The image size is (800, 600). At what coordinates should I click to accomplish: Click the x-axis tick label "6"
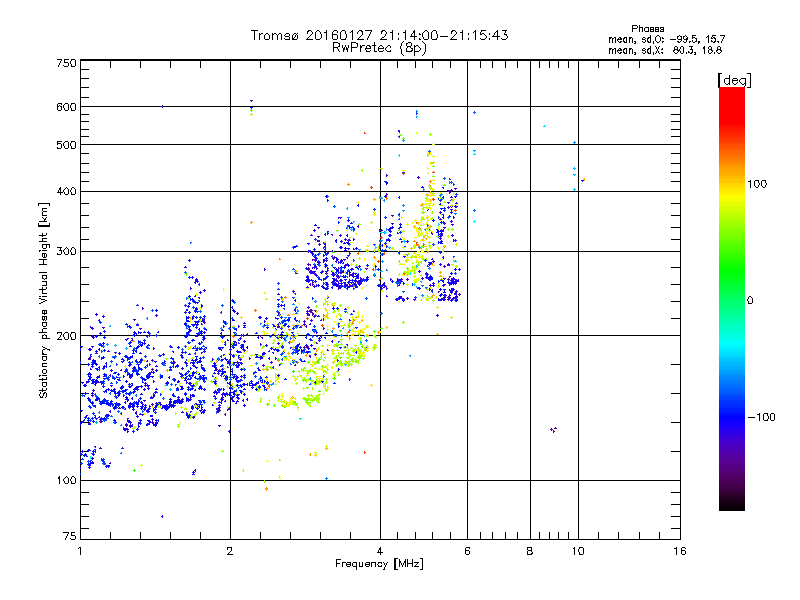[x=467, y=551]
